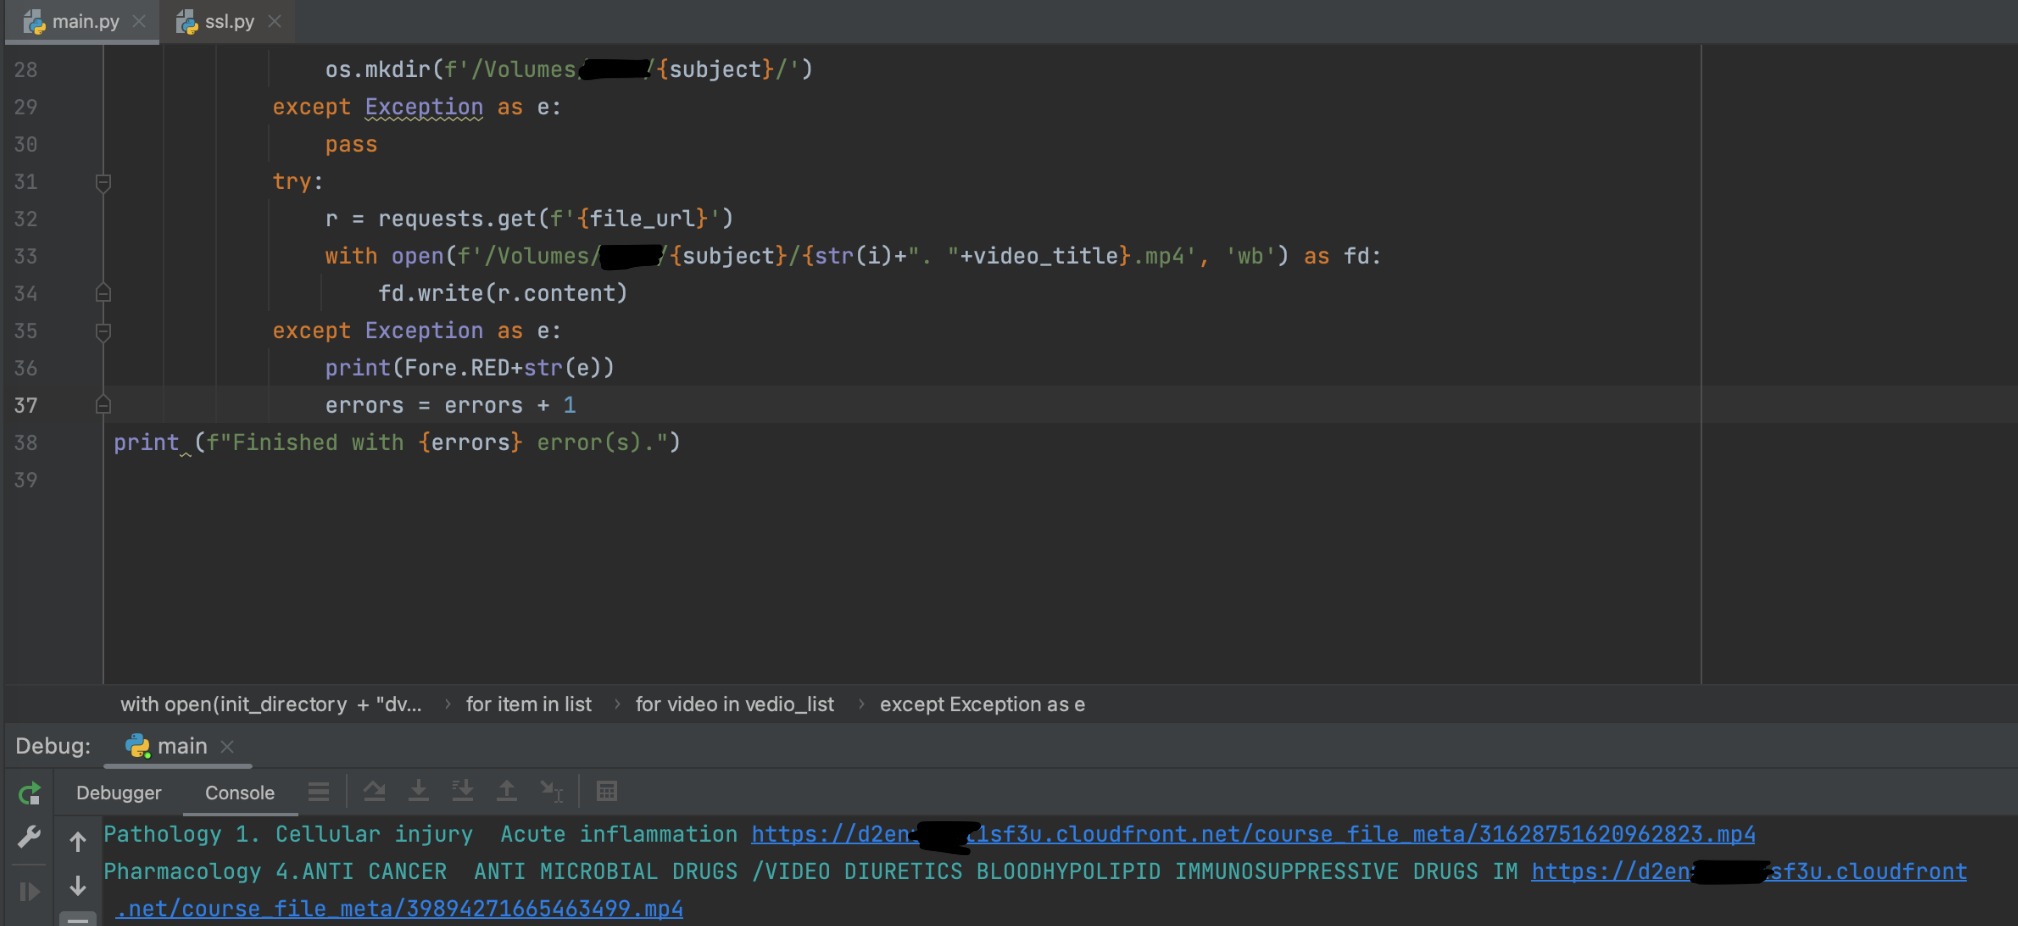Close the main debug session tab

tap(227, 747)
